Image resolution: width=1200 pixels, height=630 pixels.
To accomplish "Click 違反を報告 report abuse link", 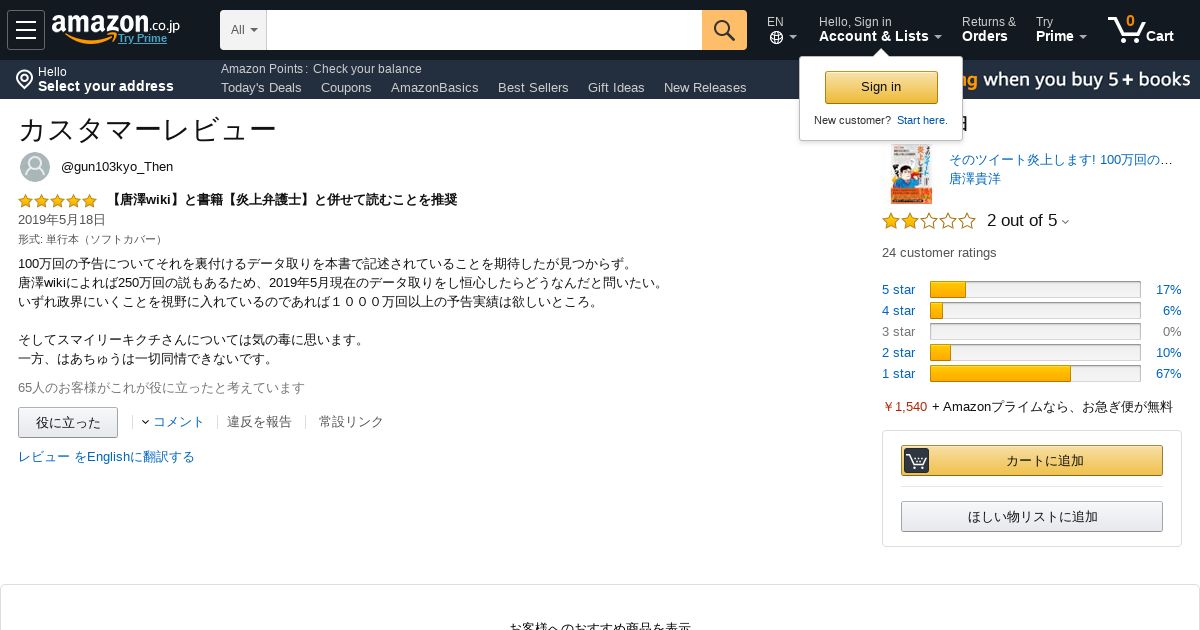I will (259, 422).
